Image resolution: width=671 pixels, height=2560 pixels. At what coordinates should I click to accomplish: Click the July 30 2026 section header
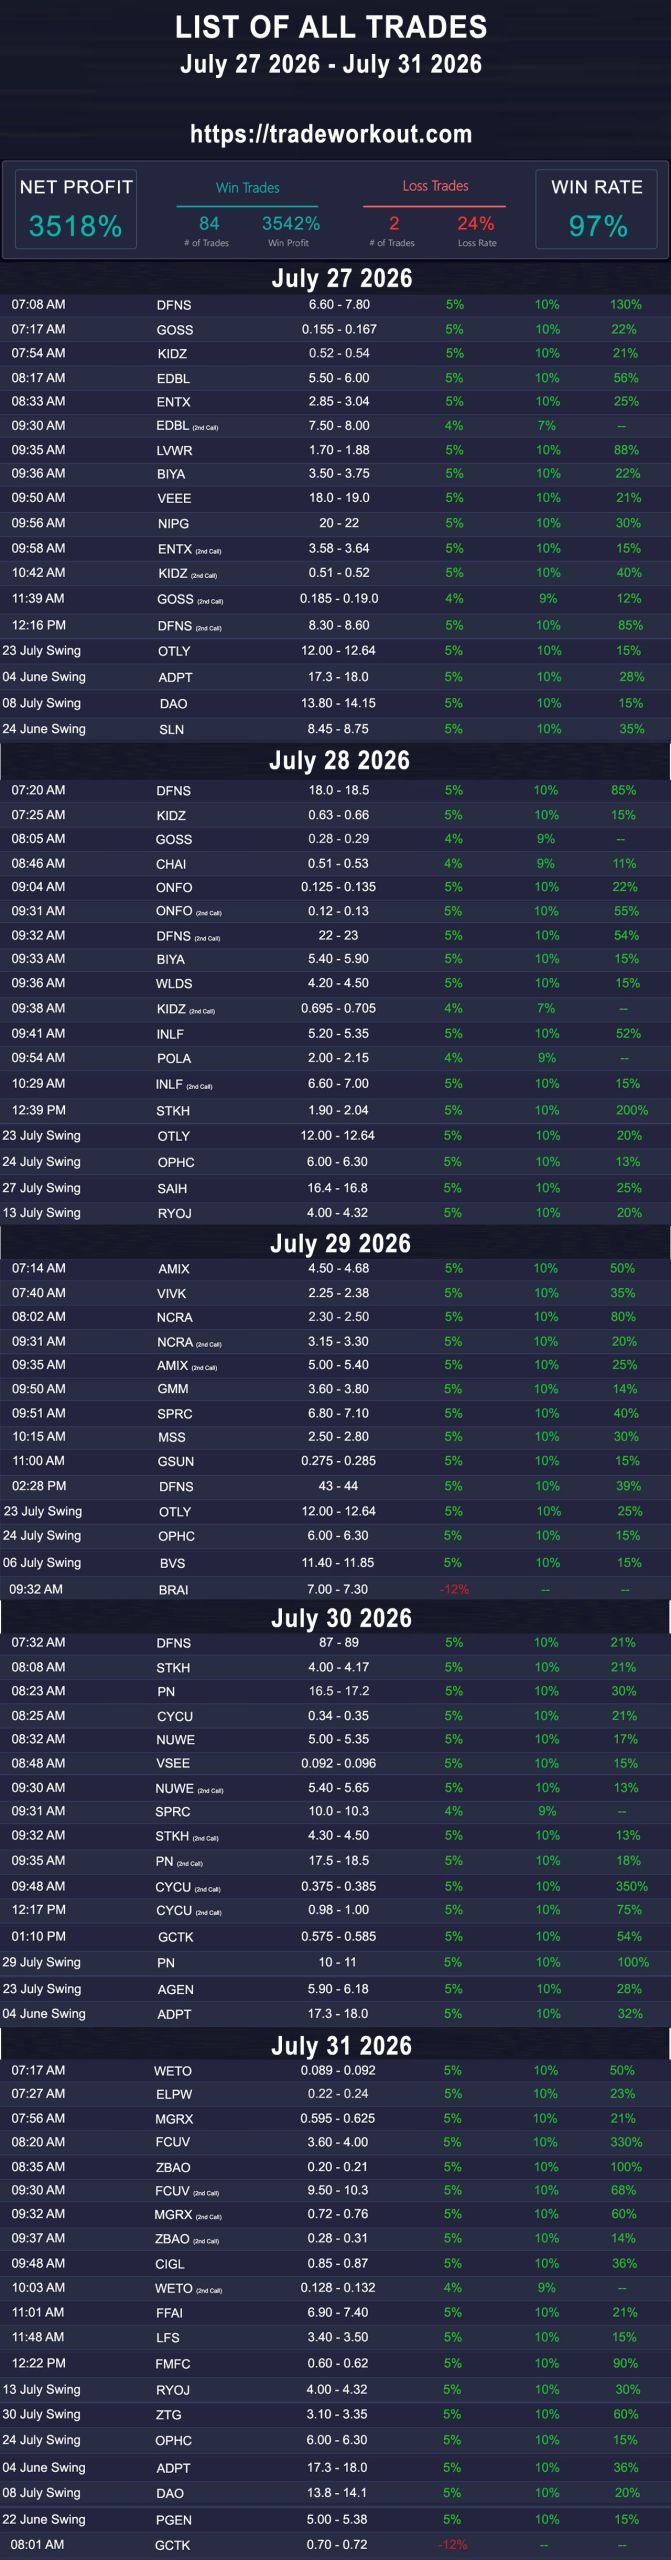(341, 1619)
